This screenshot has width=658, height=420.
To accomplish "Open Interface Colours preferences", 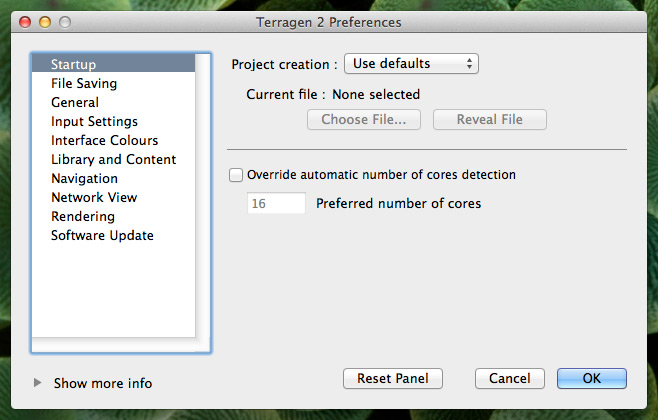I will [x=113, y=140].
